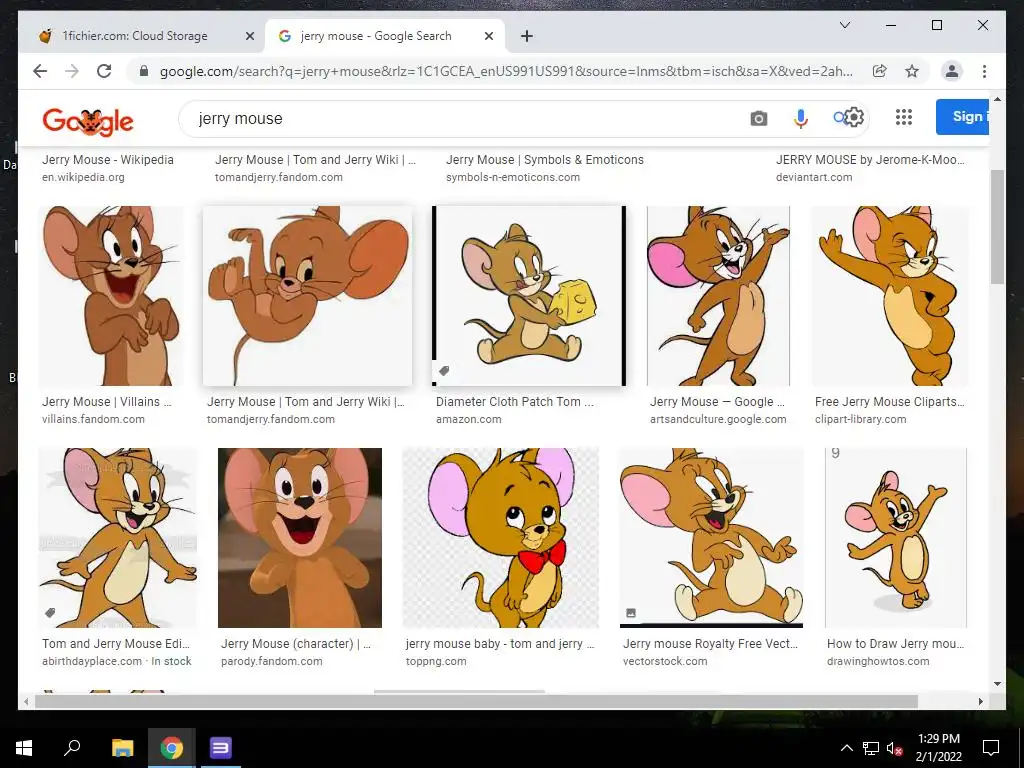Close the 1fichier.com tab
The image size is (1024, 768).
(249, 36)
